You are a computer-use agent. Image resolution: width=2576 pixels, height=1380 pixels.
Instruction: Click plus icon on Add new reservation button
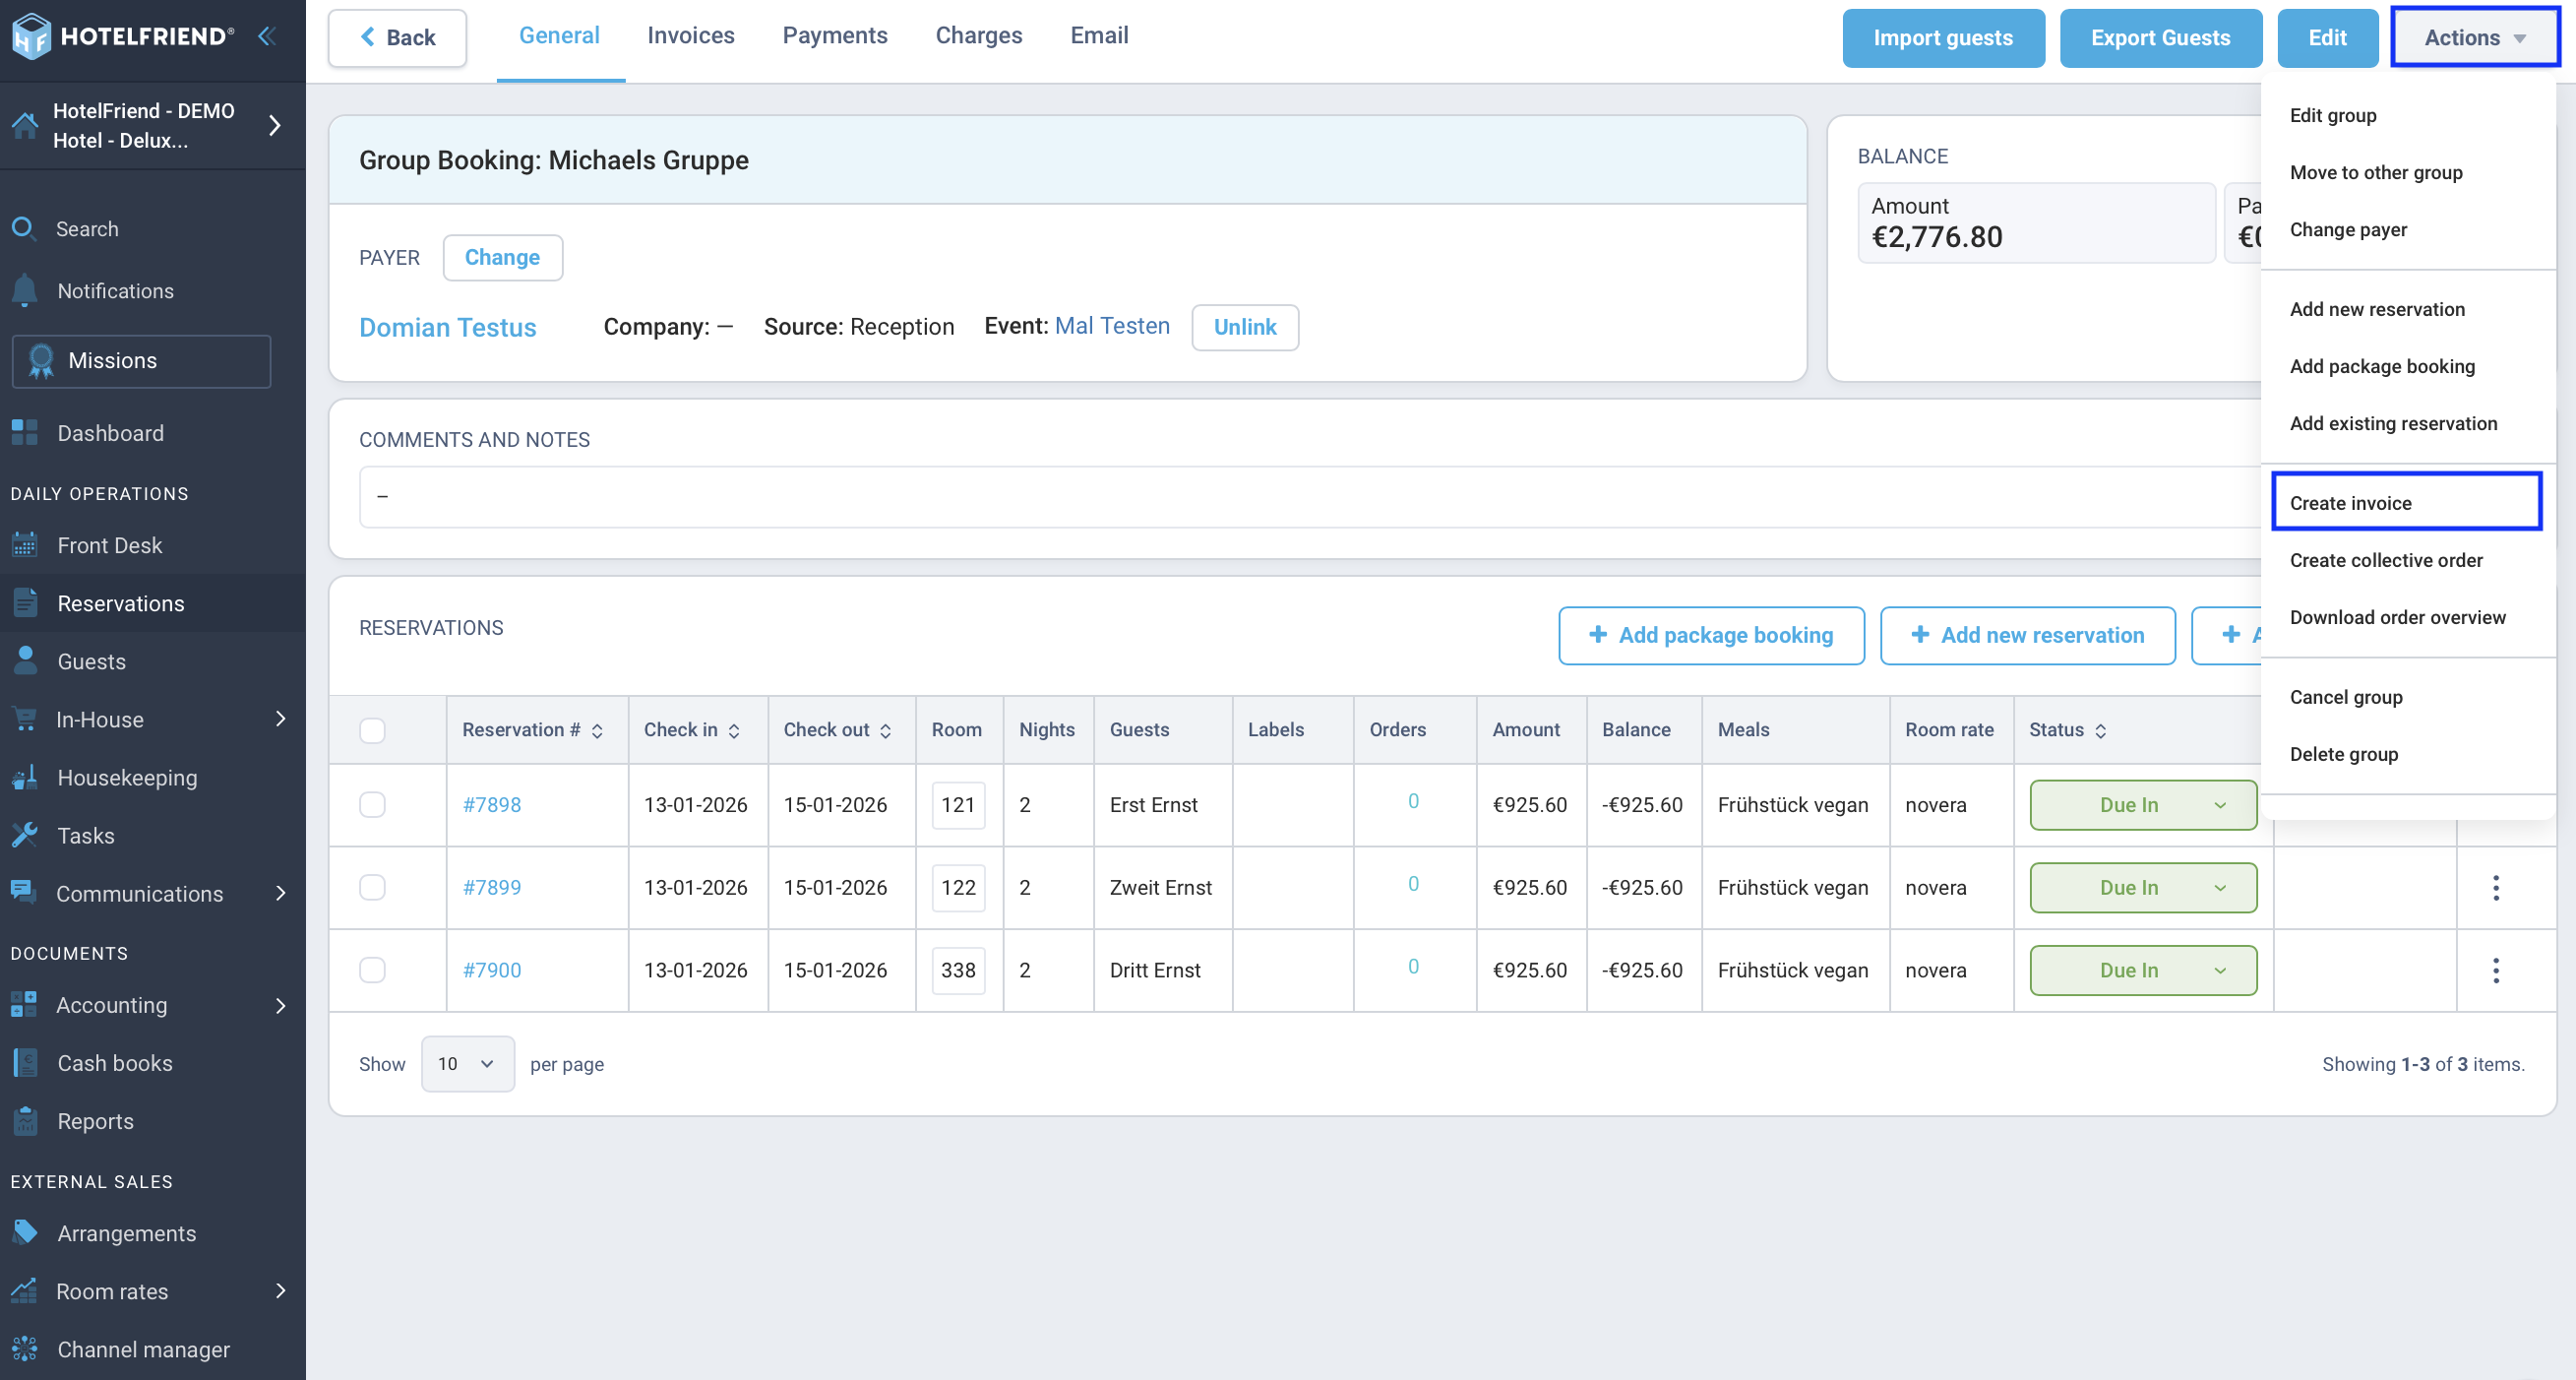click(x=1920, y=635)
